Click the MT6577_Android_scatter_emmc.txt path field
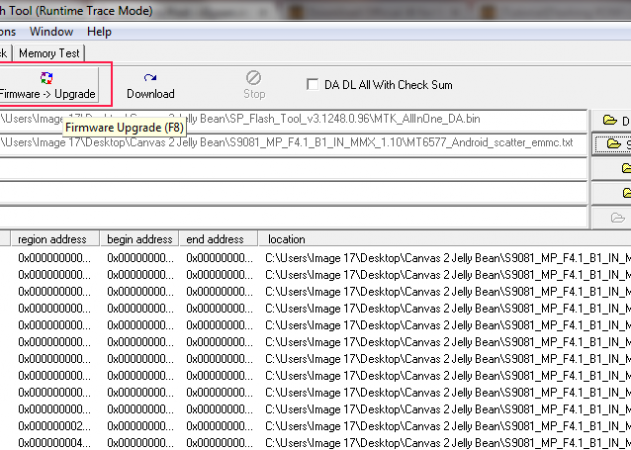The image size is (631, 450). (290, 143)
